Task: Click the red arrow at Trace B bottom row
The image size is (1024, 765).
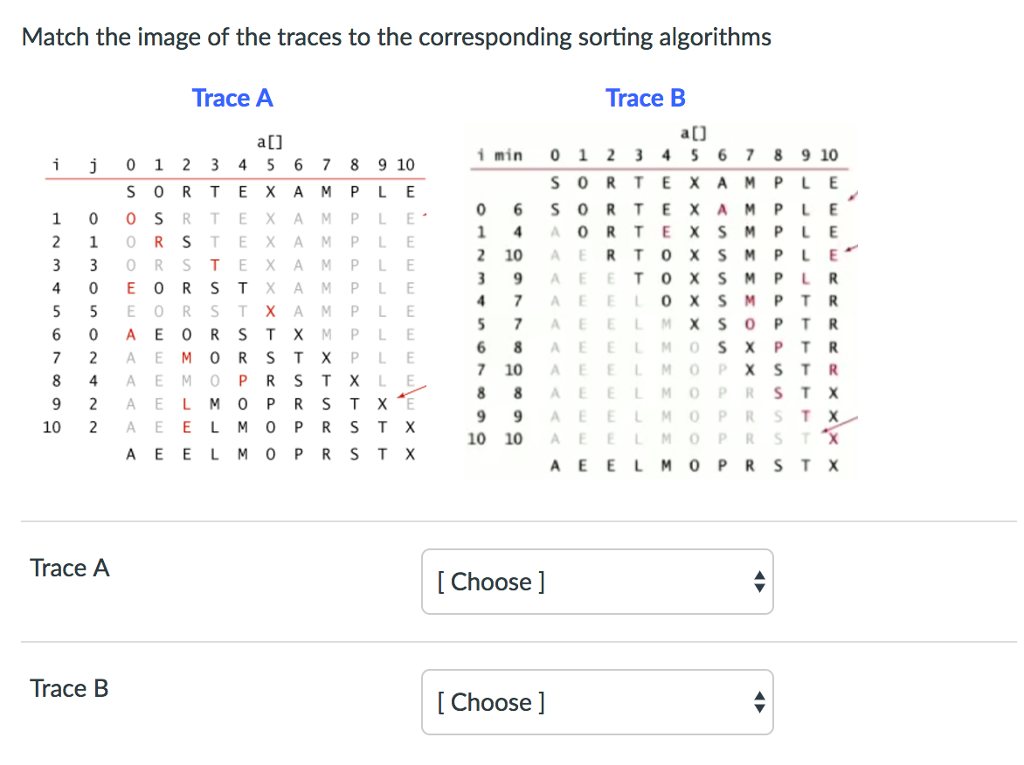Action: 840,424
